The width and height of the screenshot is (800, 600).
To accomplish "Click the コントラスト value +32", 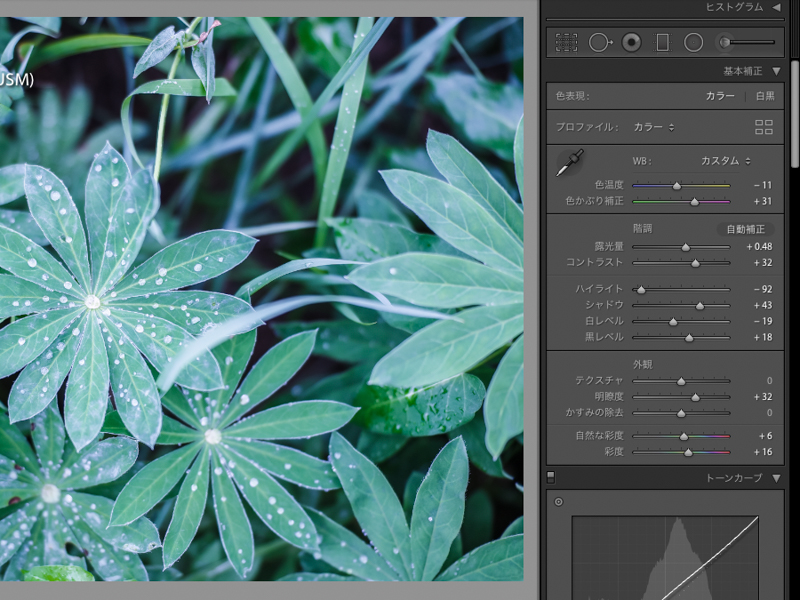I will [x=763, y=263].
